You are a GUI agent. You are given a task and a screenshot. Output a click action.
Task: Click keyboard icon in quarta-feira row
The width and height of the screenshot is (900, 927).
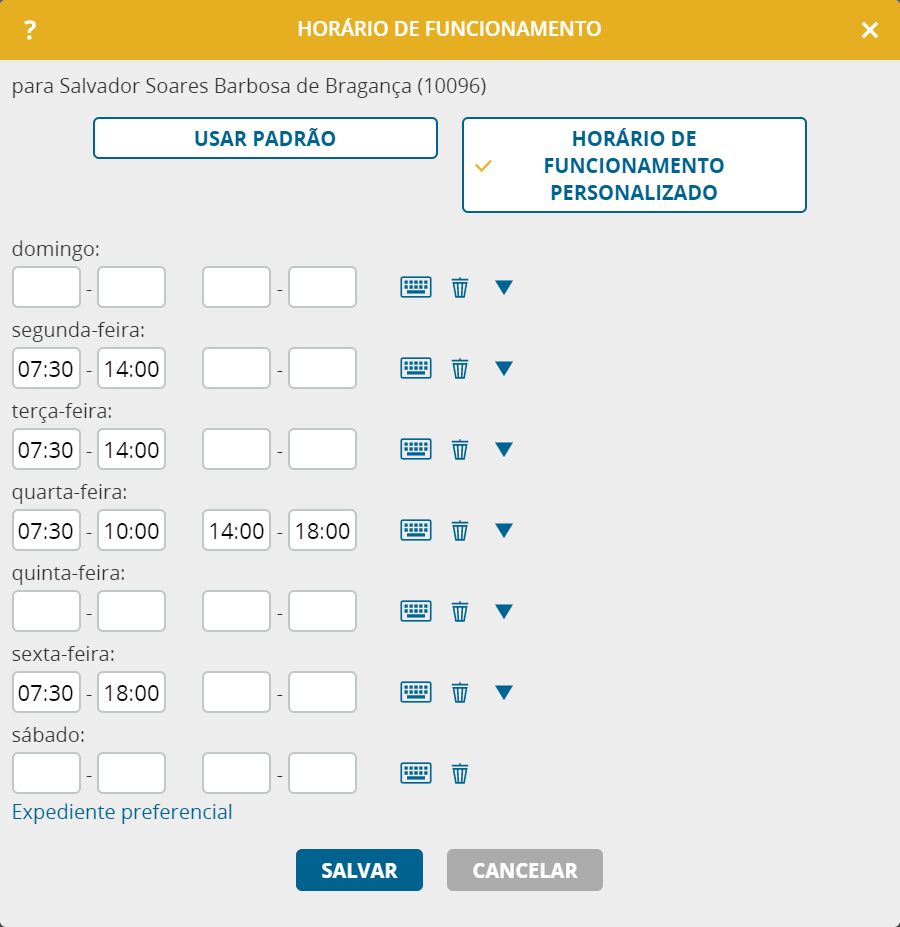tap(416, 530)
